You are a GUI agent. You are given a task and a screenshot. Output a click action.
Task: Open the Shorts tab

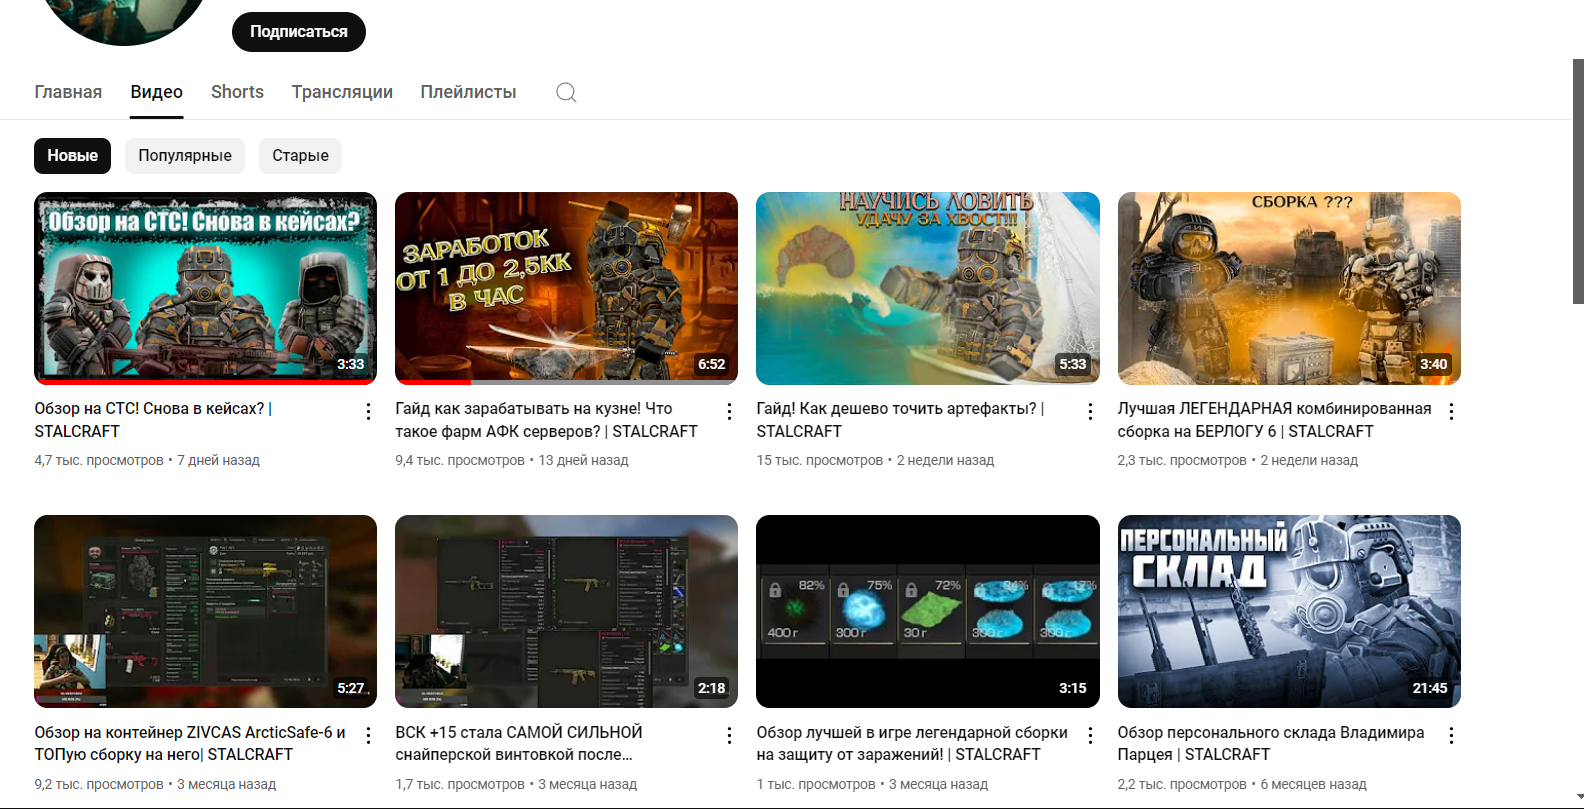pyautogui.click(x=237, y=92)
